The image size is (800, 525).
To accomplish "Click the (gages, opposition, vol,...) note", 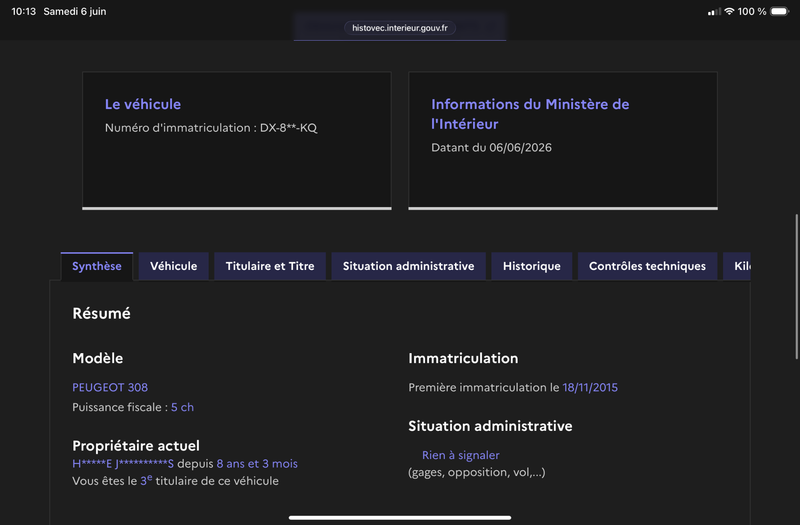I will tap(477, 472).
